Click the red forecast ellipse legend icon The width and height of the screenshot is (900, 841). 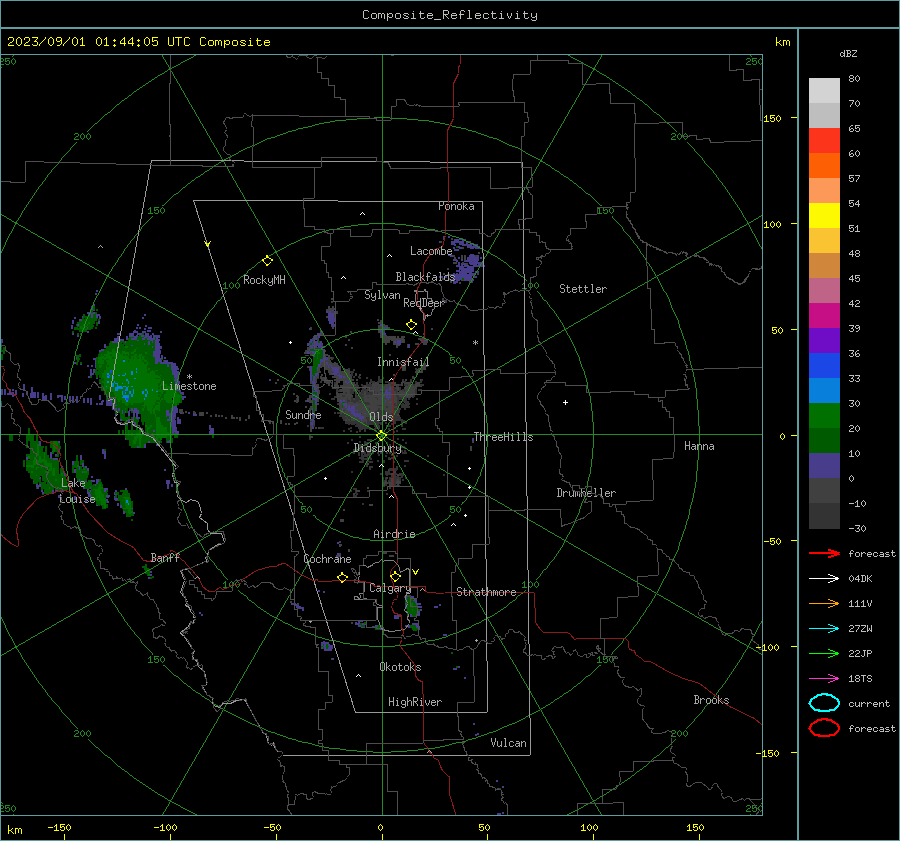tap(824, 728)
